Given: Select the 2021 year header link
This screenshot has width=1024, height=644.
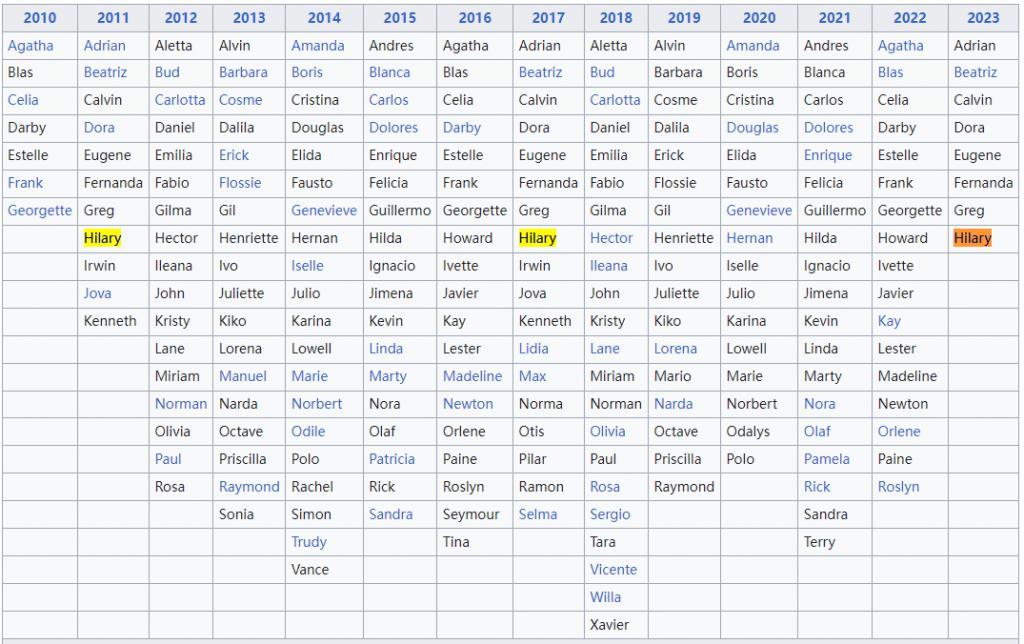Looking at the screenshot, I should pyautogui.click(x=834, y=18).
